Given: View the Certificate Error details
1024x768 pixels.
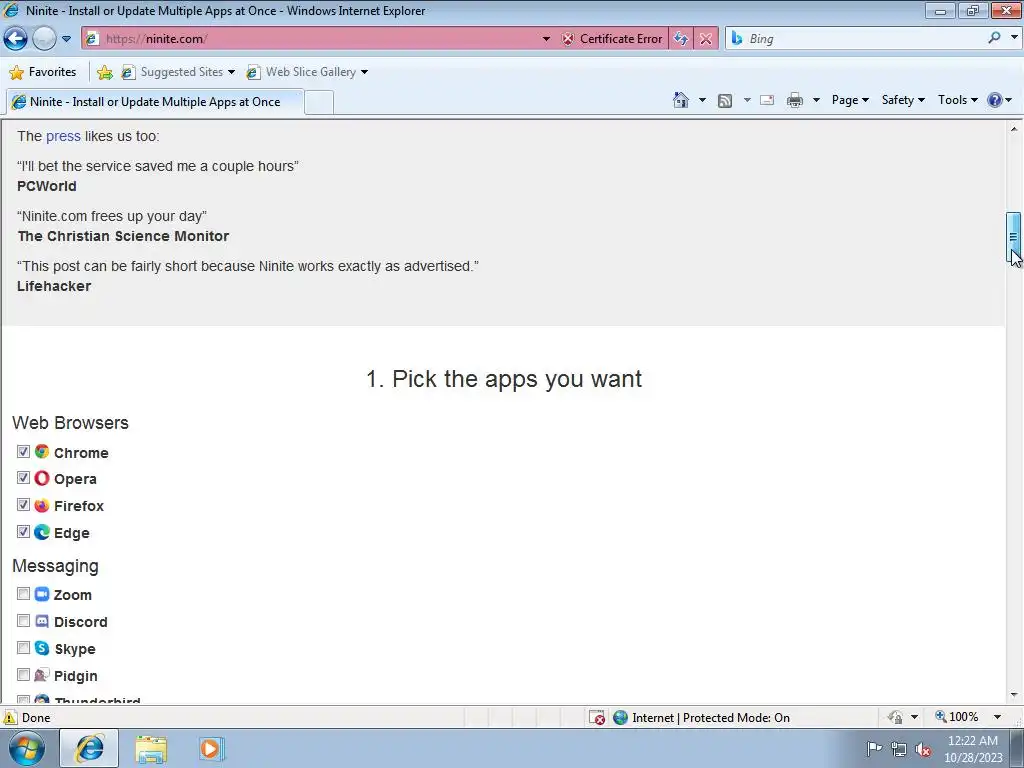Looking at the screenshot, I should click(x=612, y=39).
